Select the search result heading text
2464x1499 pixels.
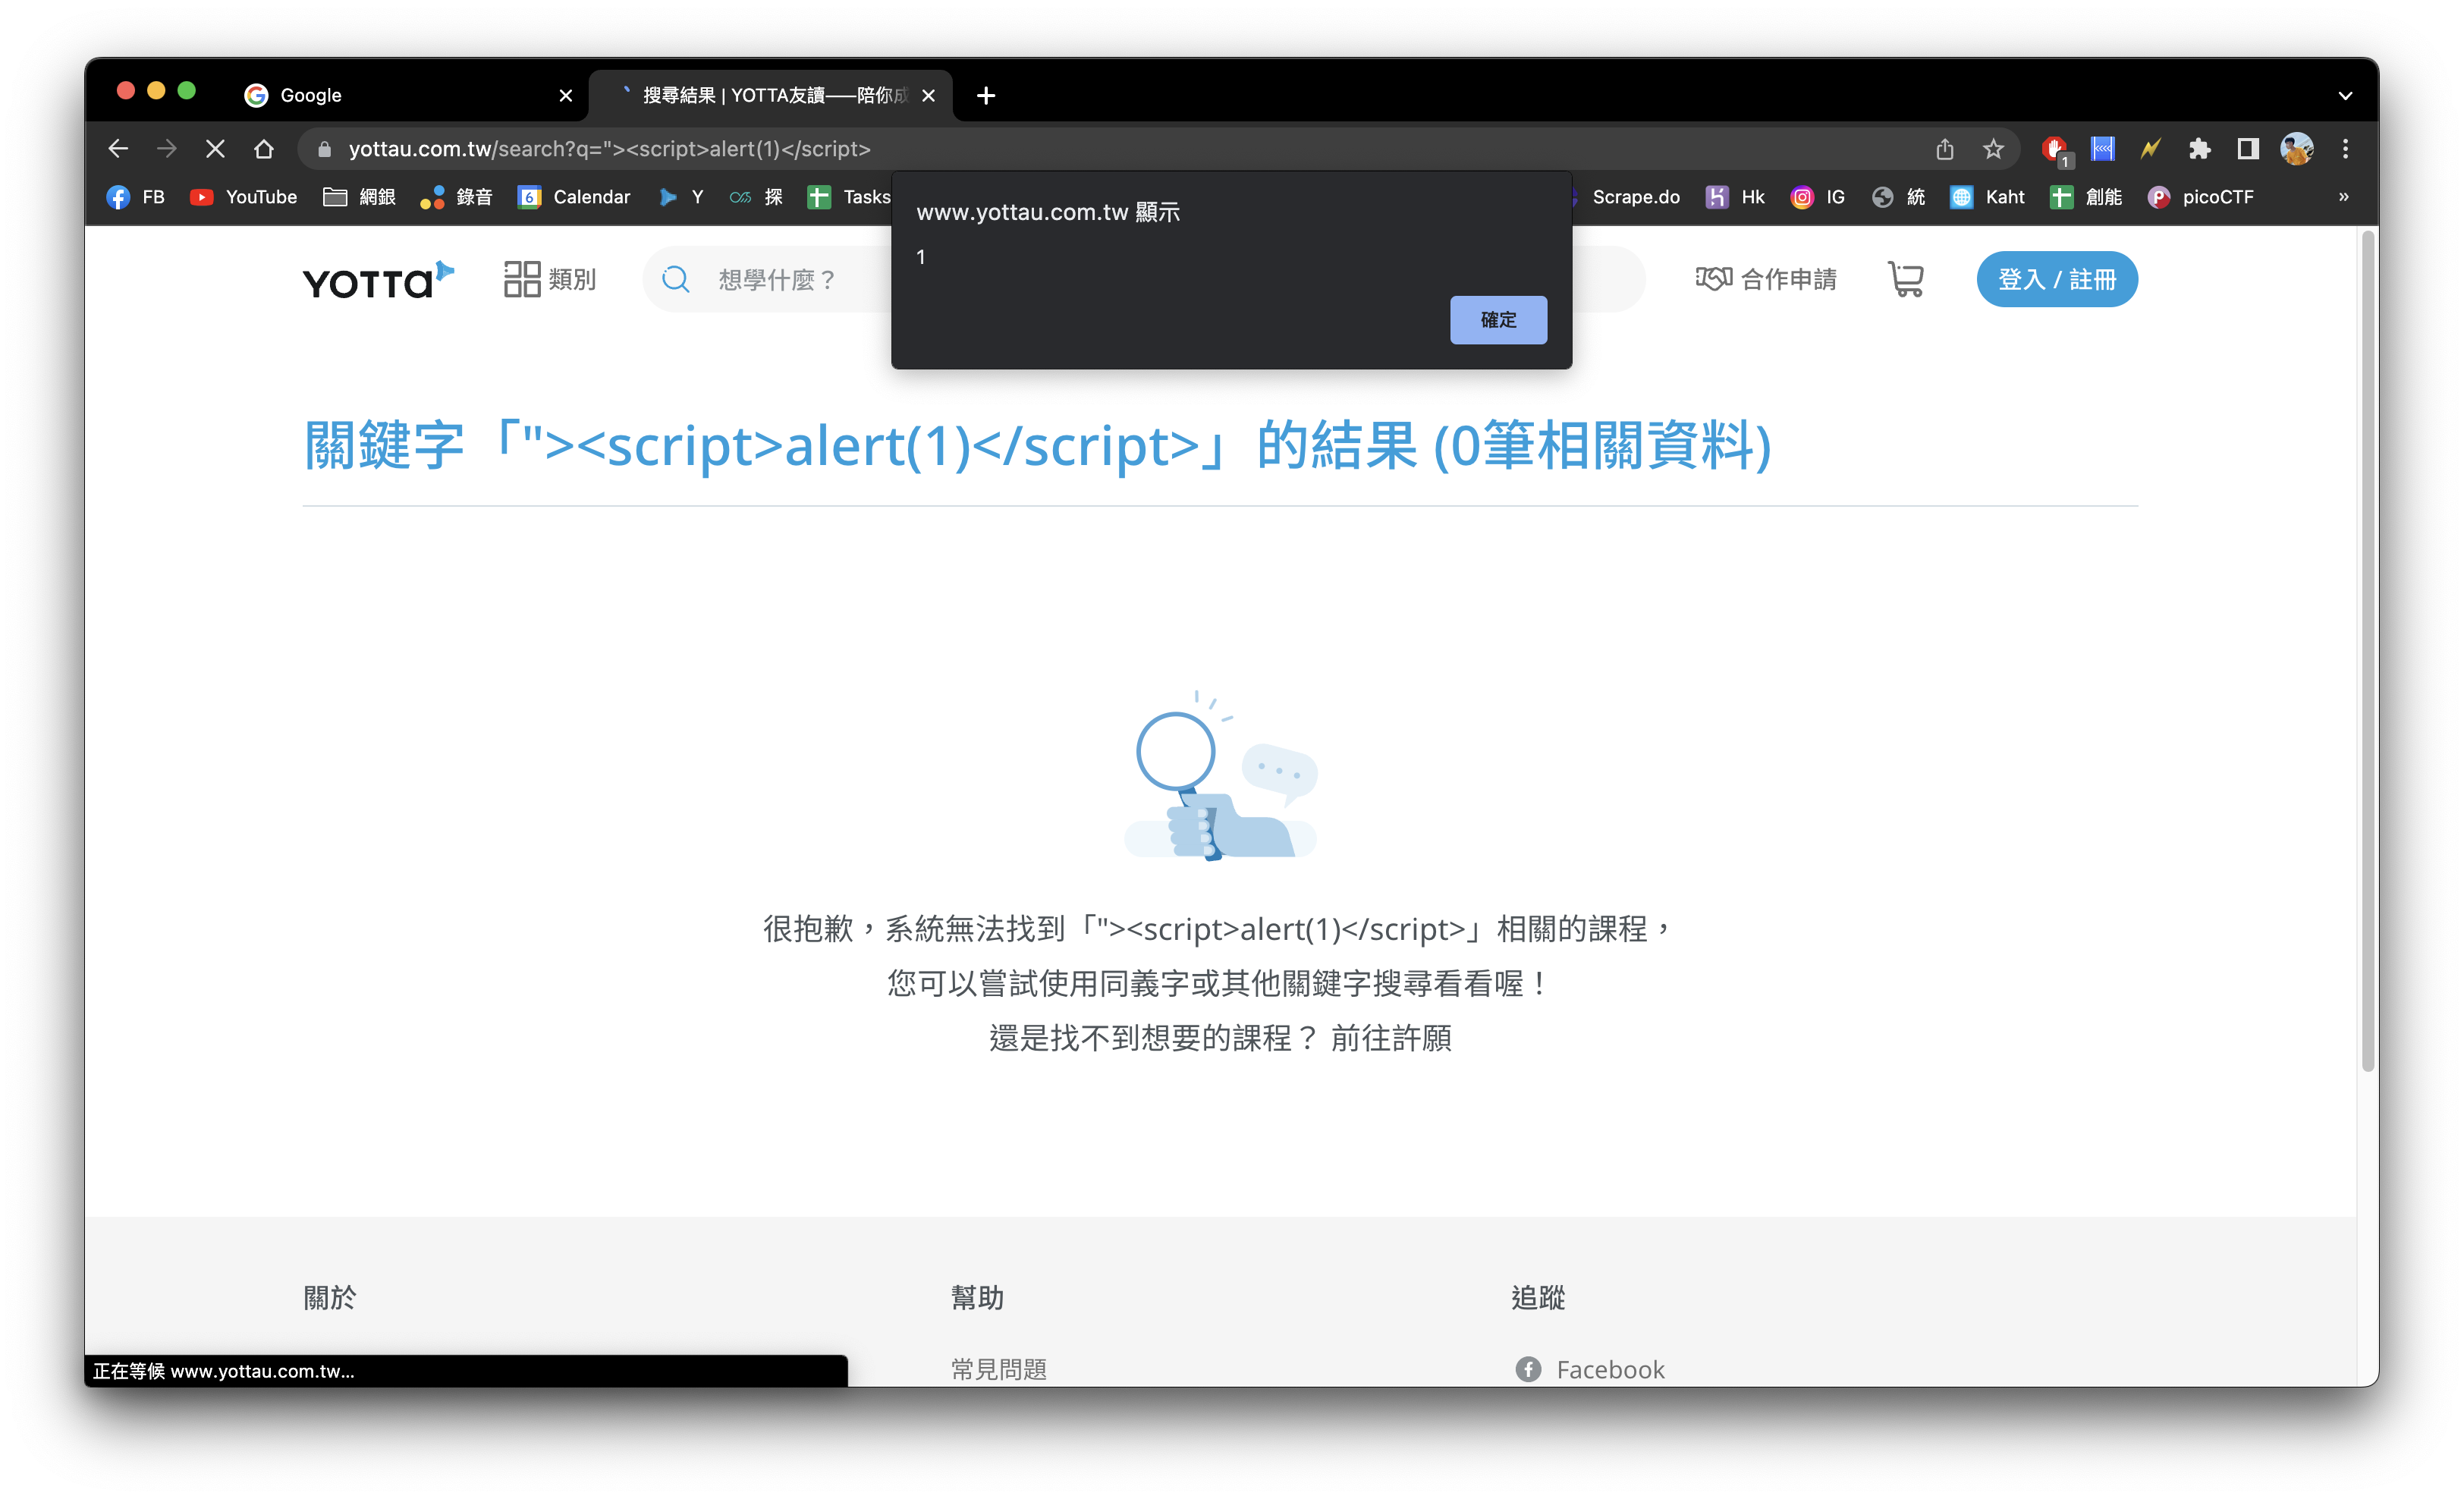point(1037,445)
